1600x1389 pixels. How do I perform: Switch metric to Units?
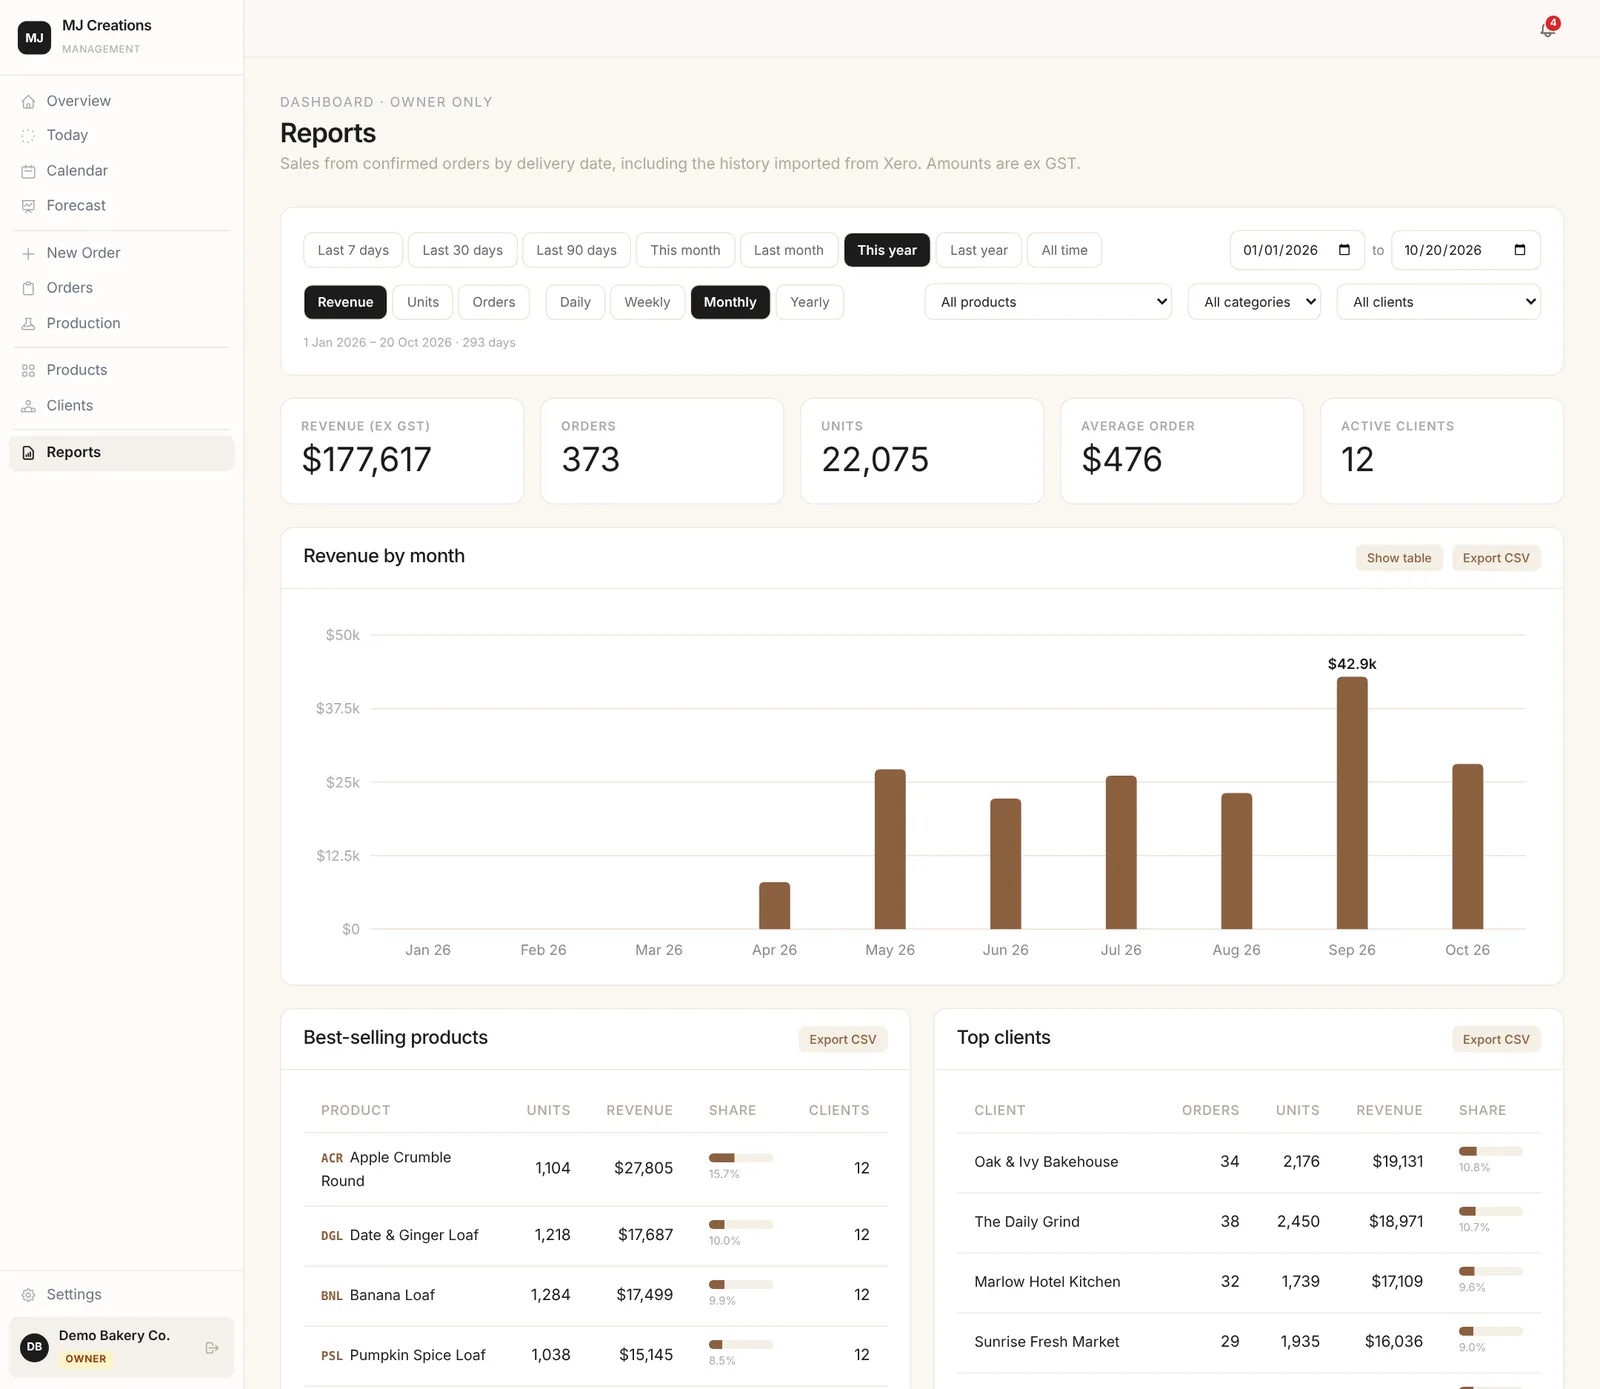coord(423,302)
